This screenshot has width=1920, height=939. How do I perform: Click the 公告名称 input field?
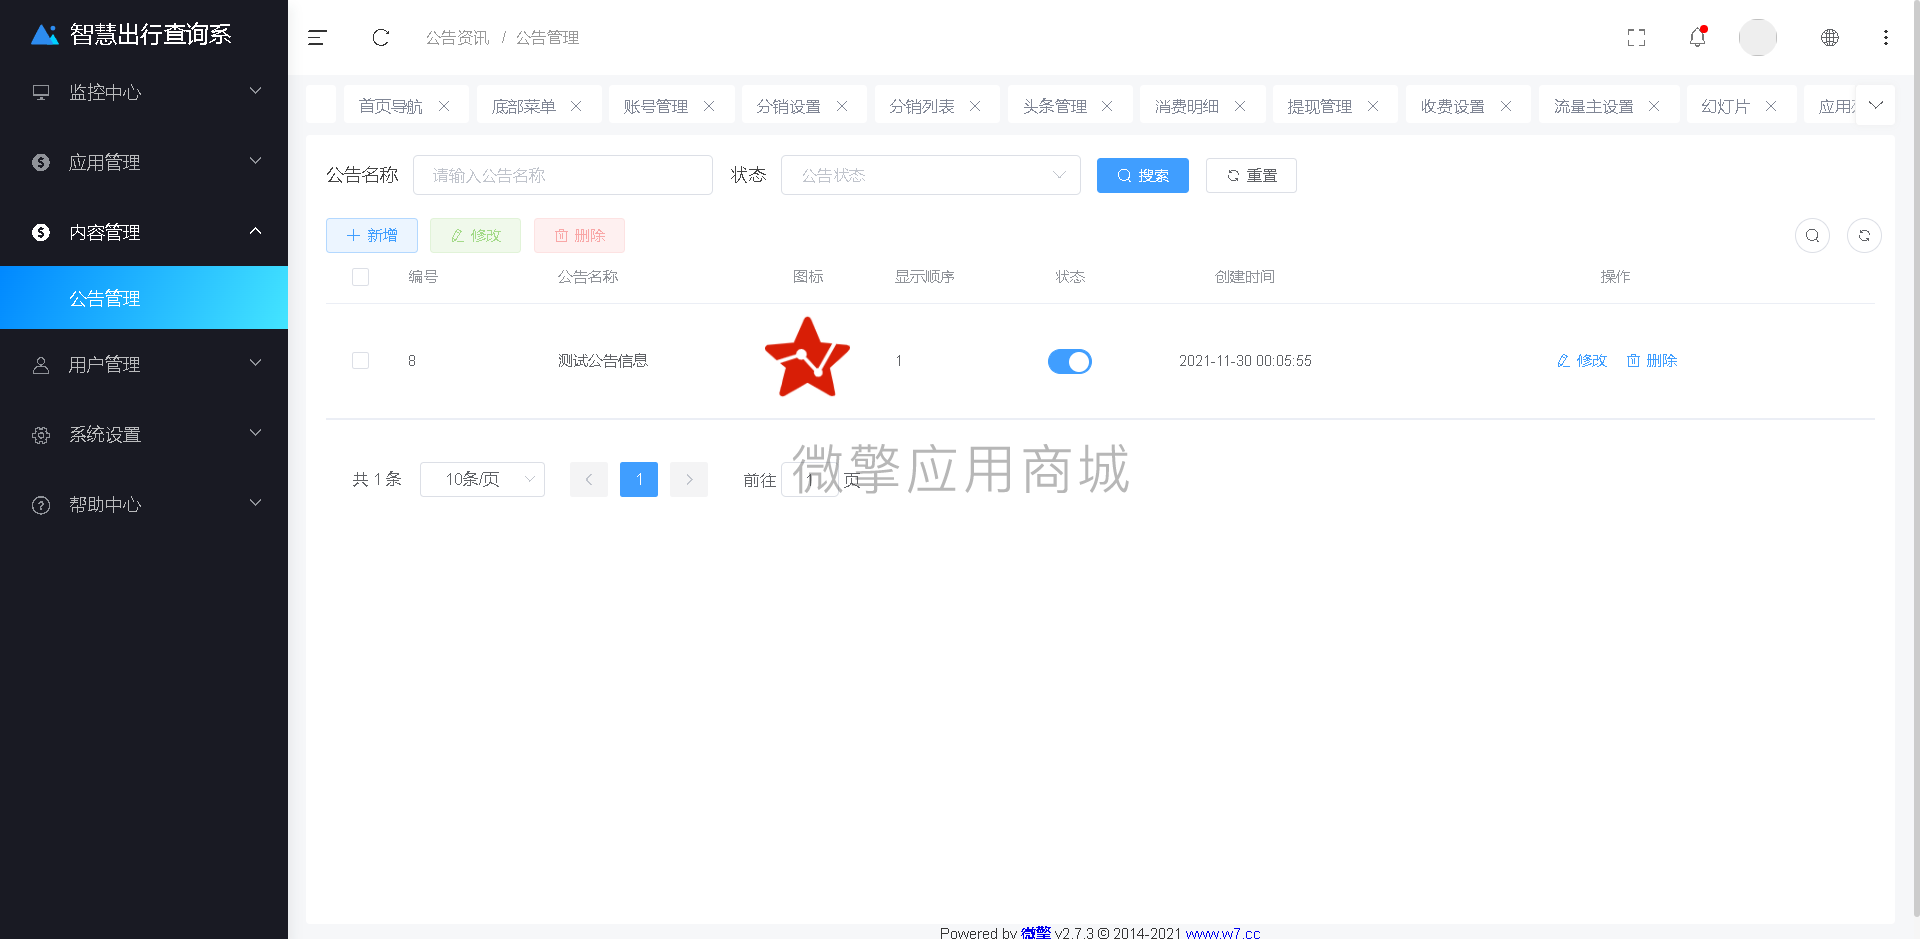tap(563, 175)
